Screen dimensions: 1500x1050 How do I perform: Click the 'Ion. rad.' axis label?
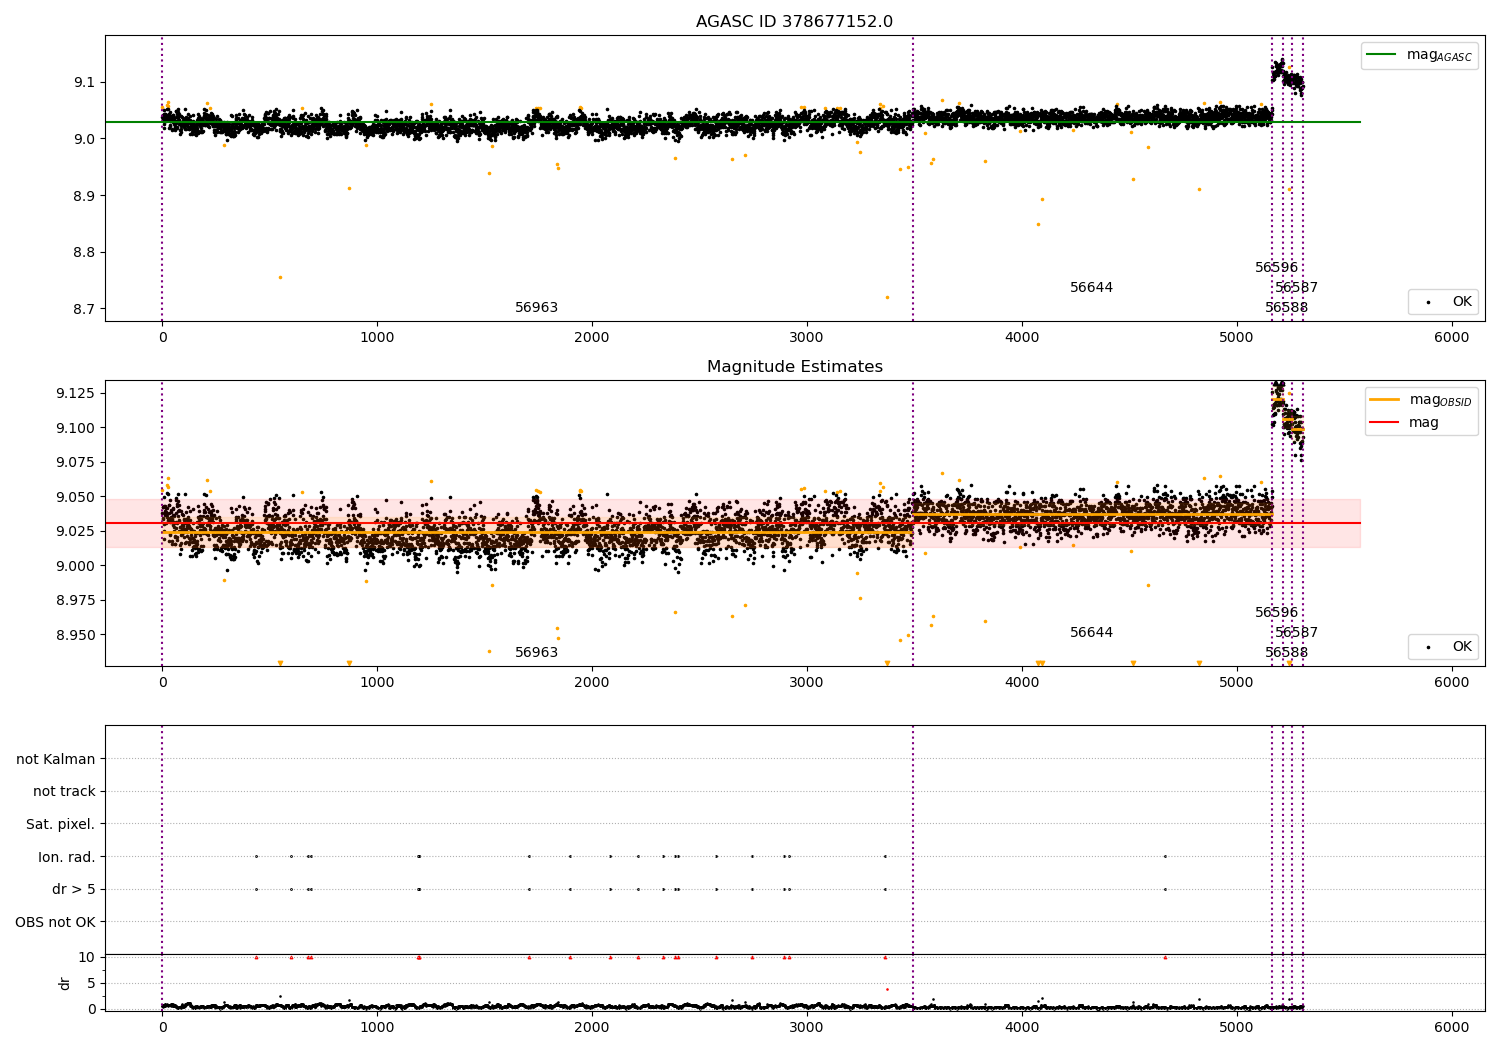67,857
